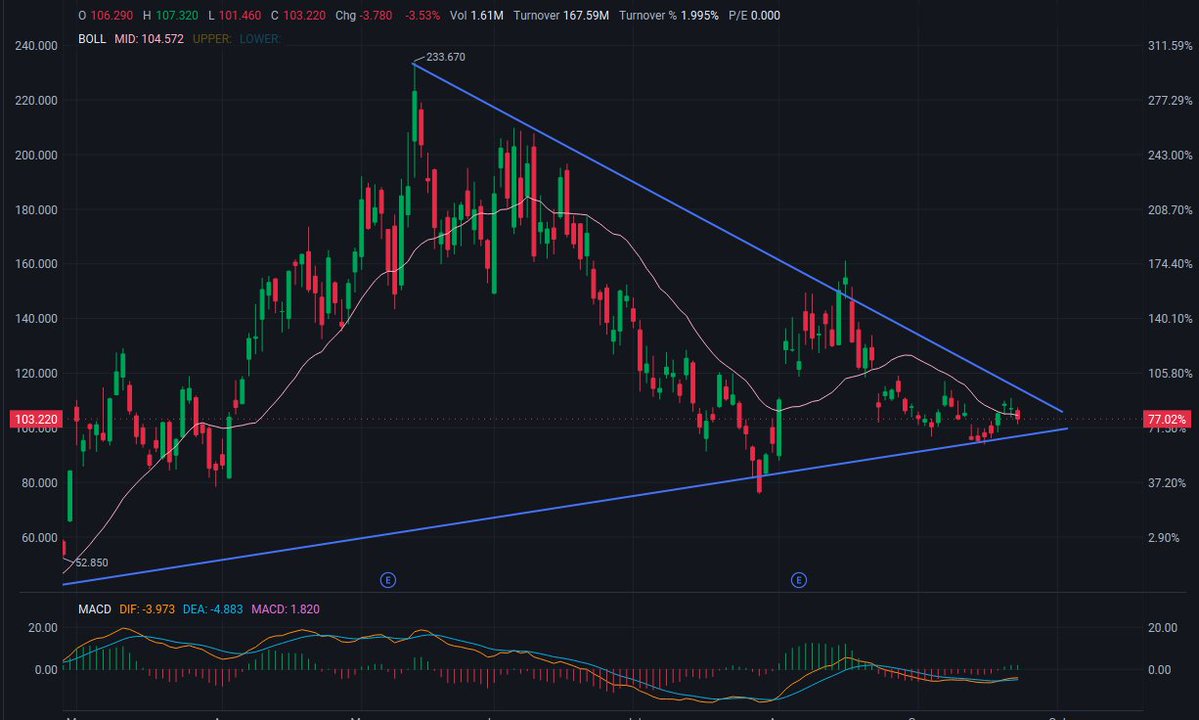The width and height of the screenshot is (1199, 720).
Task: Click the BOLL 'UPPER:' label
Action: pos(212,38)
